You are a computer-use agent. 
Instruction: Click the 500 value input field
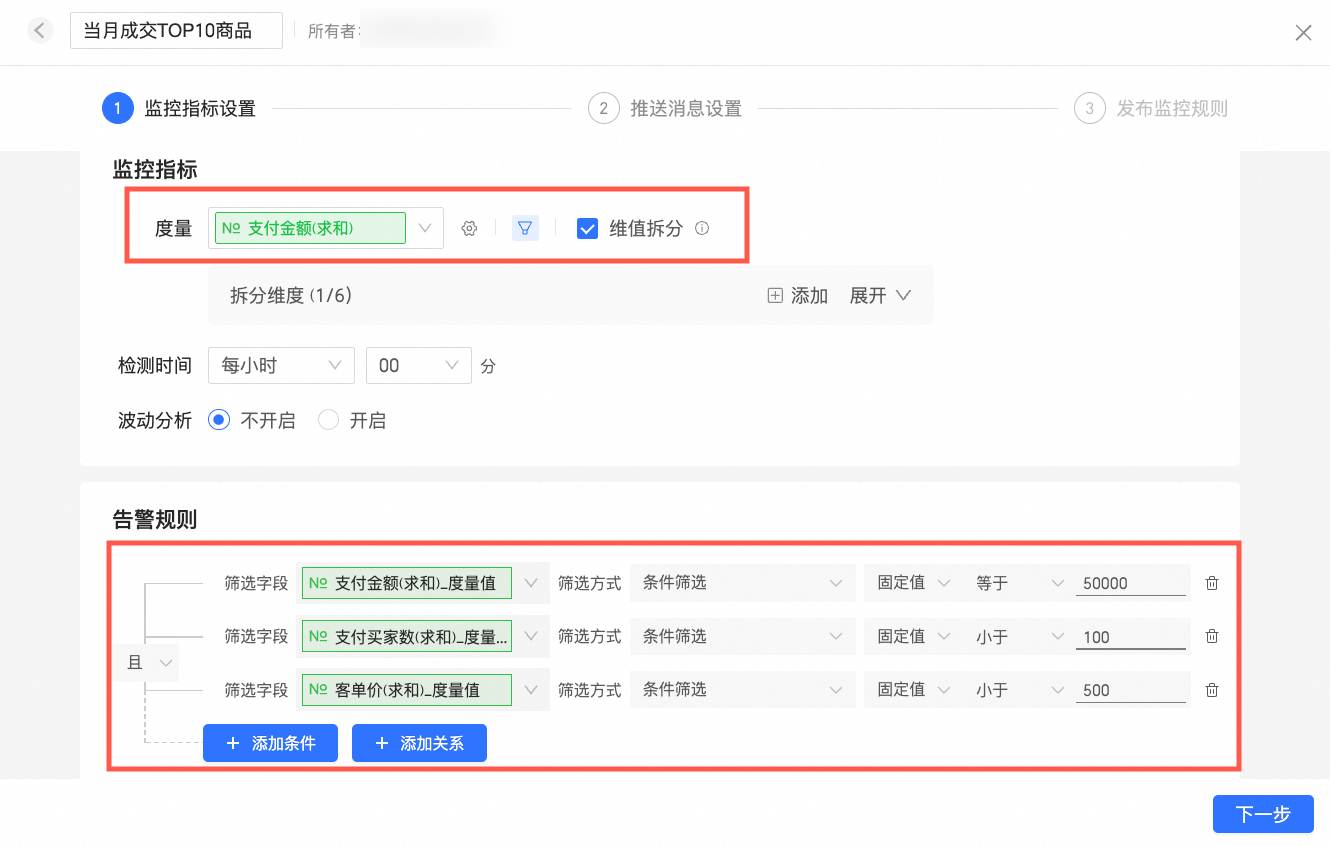[1131, 690]
